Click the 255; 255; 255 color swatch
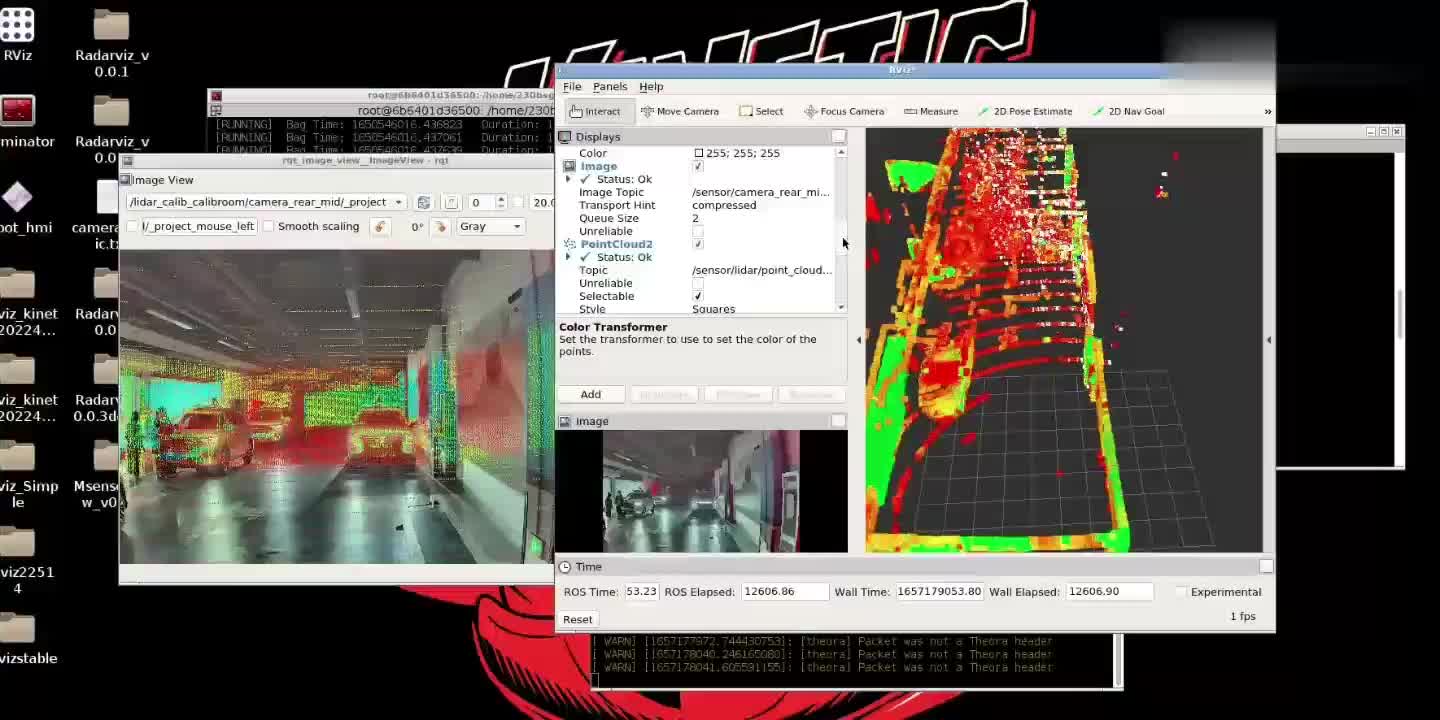 (x=698, y=153)
